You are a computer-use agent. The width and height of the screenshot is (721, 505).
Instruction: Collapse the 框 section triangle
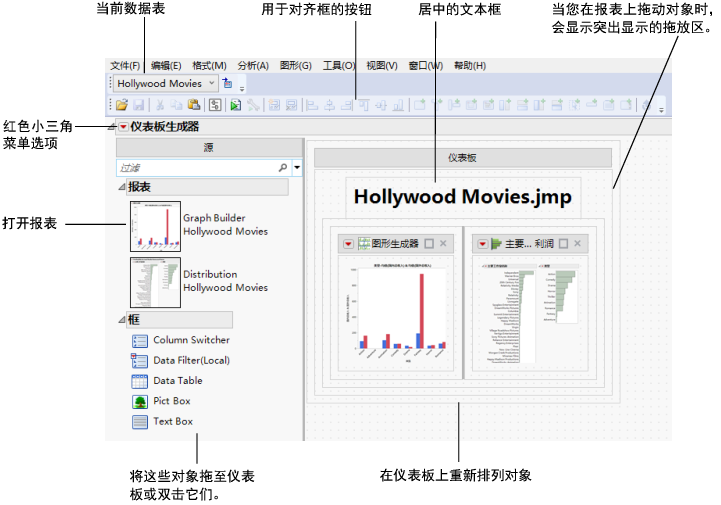[x=122, y=319]
